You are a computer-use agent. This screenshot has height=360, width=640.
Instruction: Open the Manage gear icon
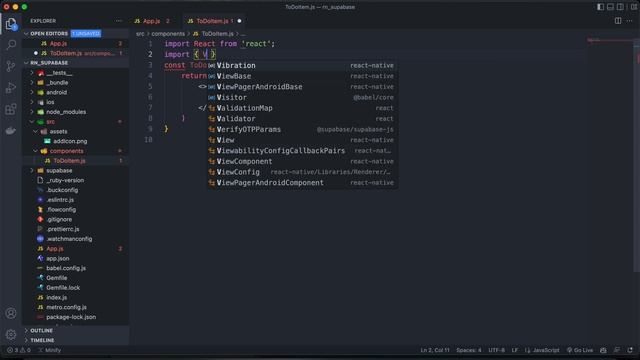(x=11, y=334)
